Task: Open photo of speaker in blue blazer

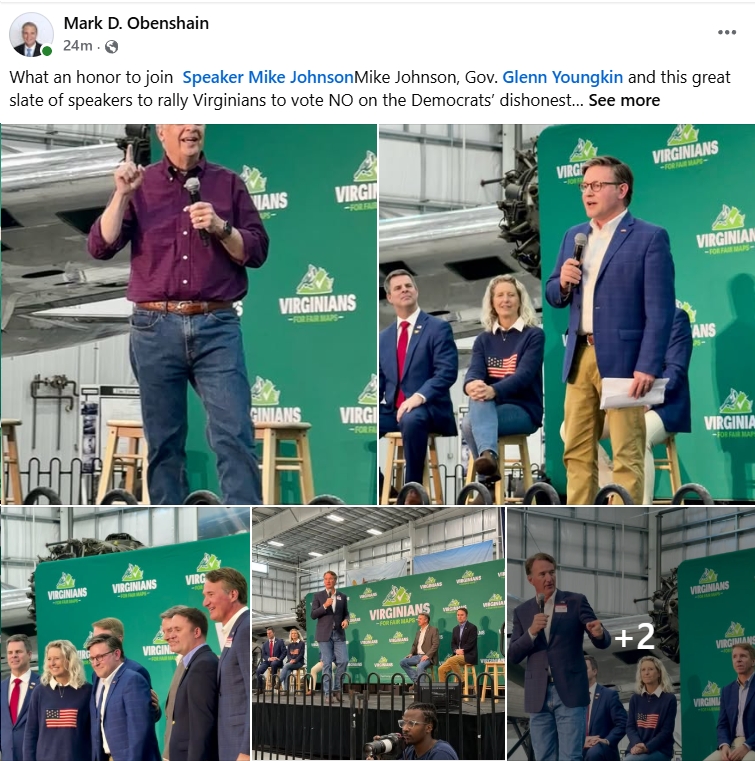Action: [567, 314]
